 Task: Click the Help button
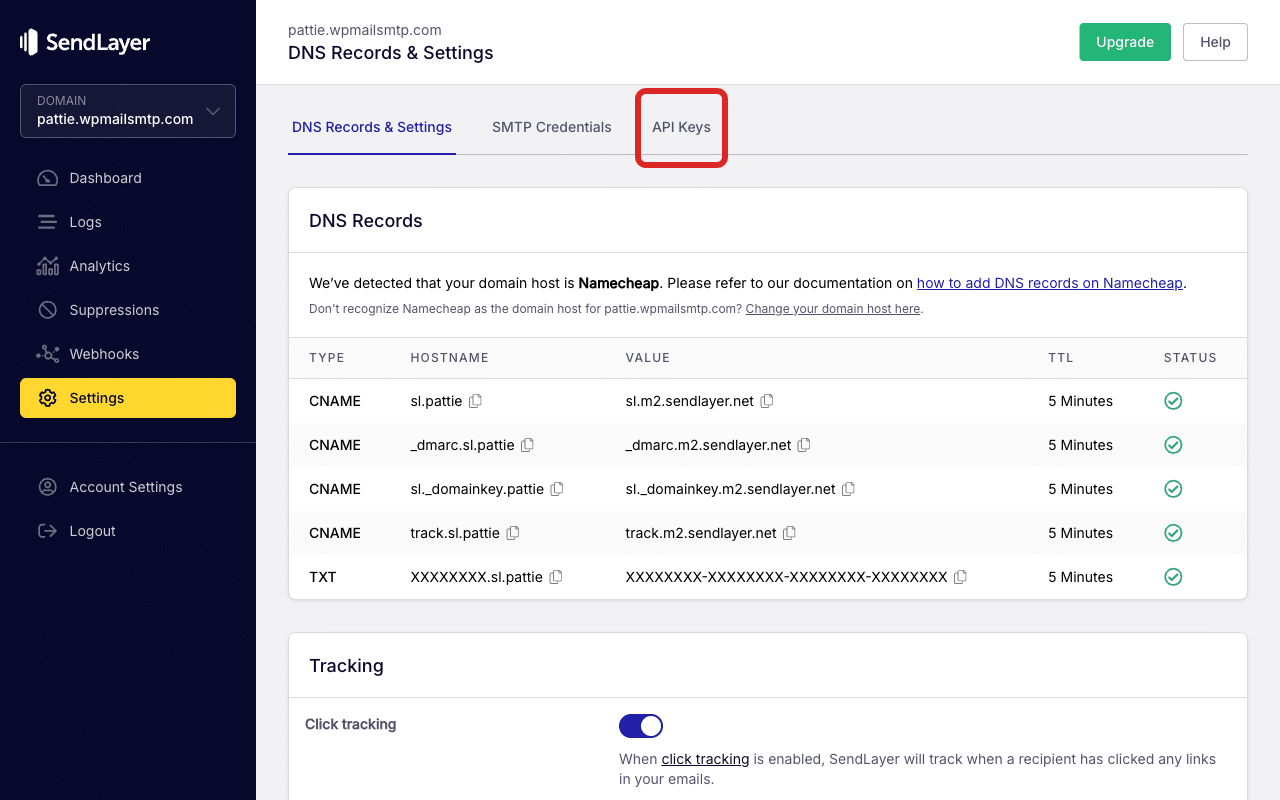pyautogui.click(x=1215, y=42)
